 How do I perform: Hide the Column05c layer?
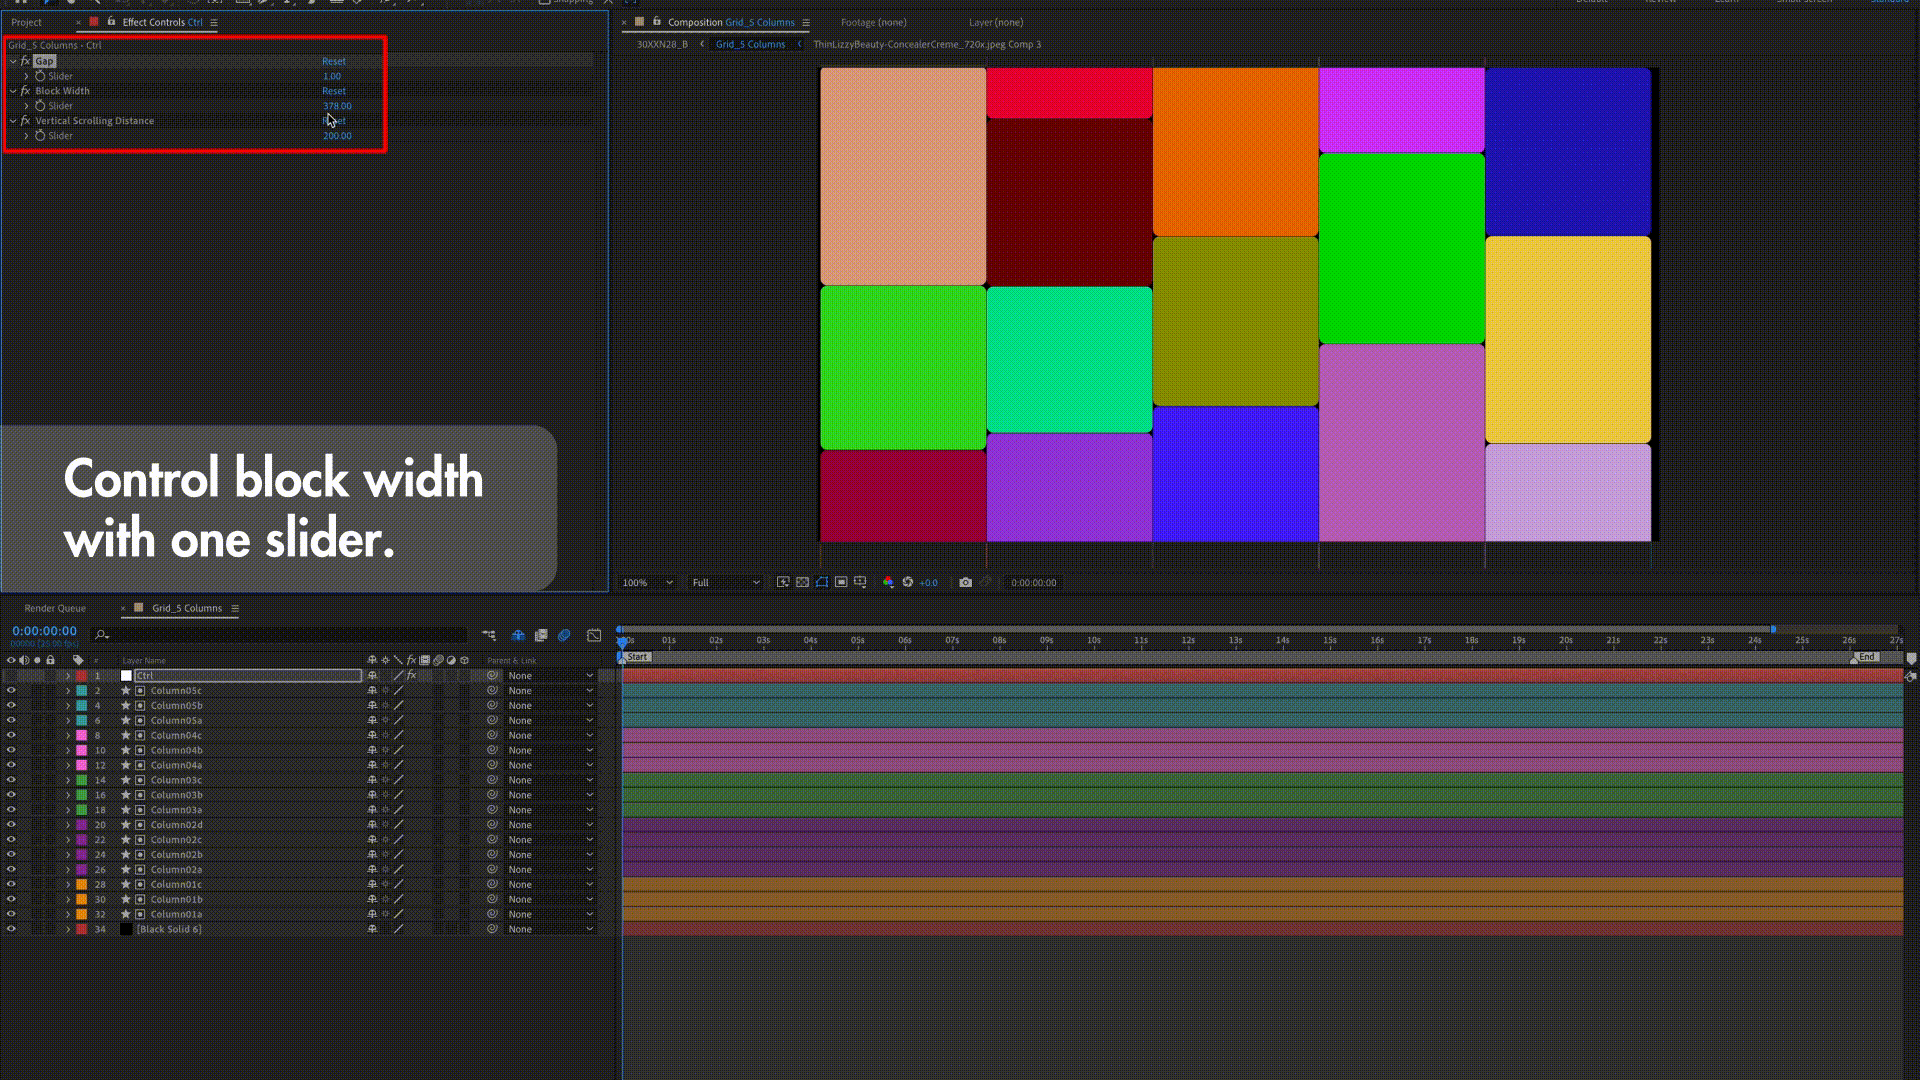pos(11,690)
